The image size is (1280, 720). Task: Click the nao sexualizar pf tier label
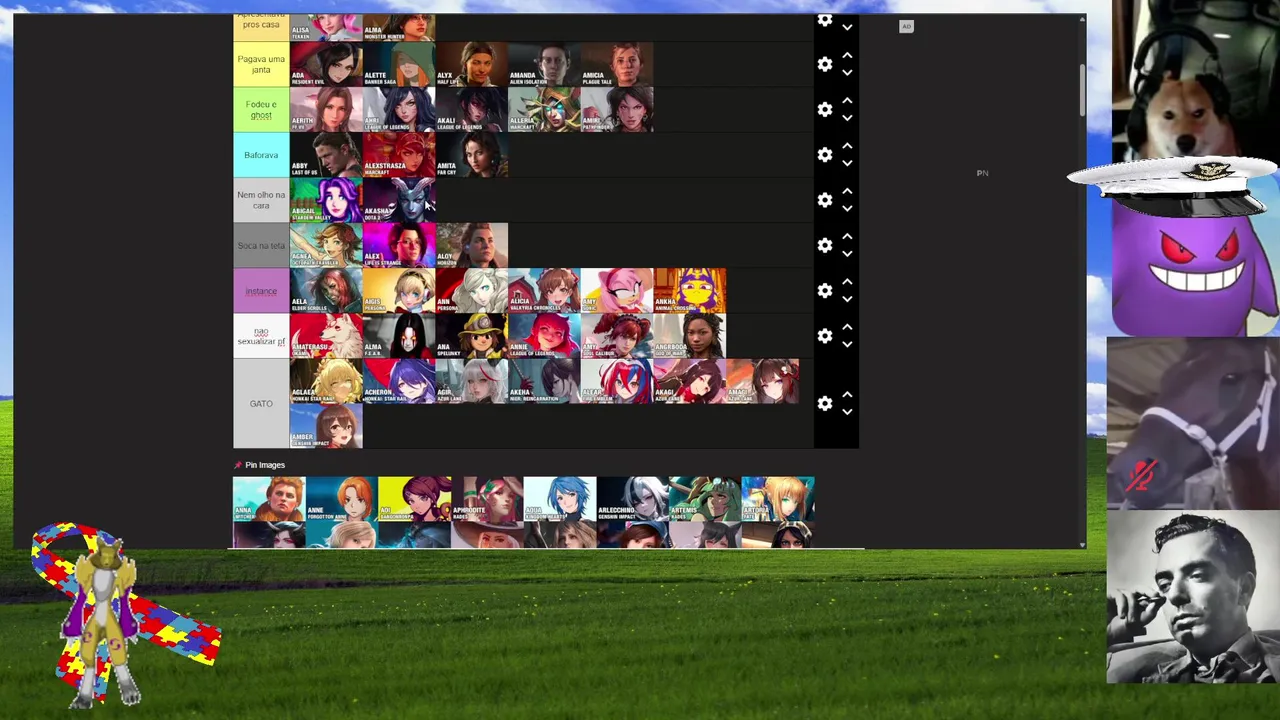tap(261, 336)
